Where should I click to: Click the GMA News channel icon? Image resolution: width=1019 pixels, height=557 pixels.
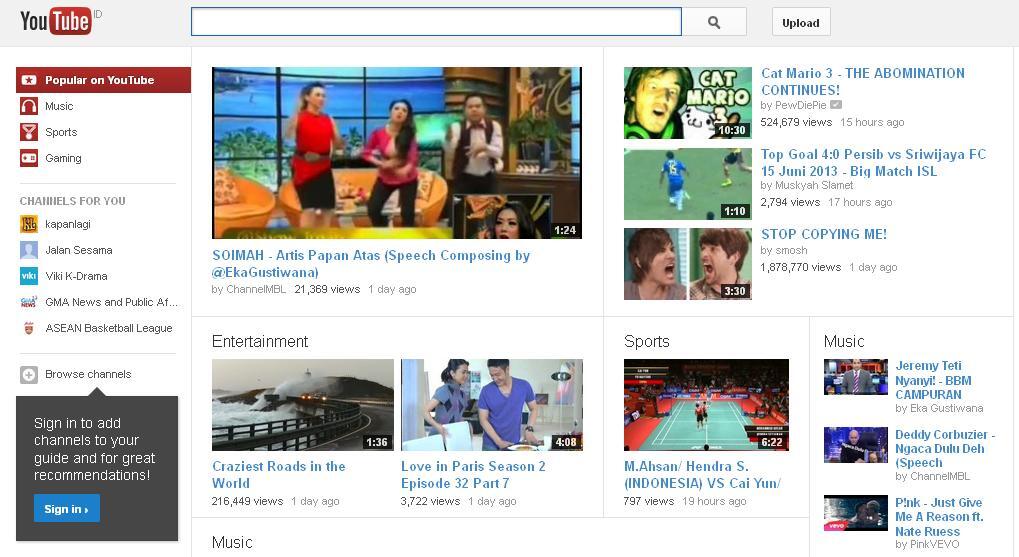[x=29, y=302]
